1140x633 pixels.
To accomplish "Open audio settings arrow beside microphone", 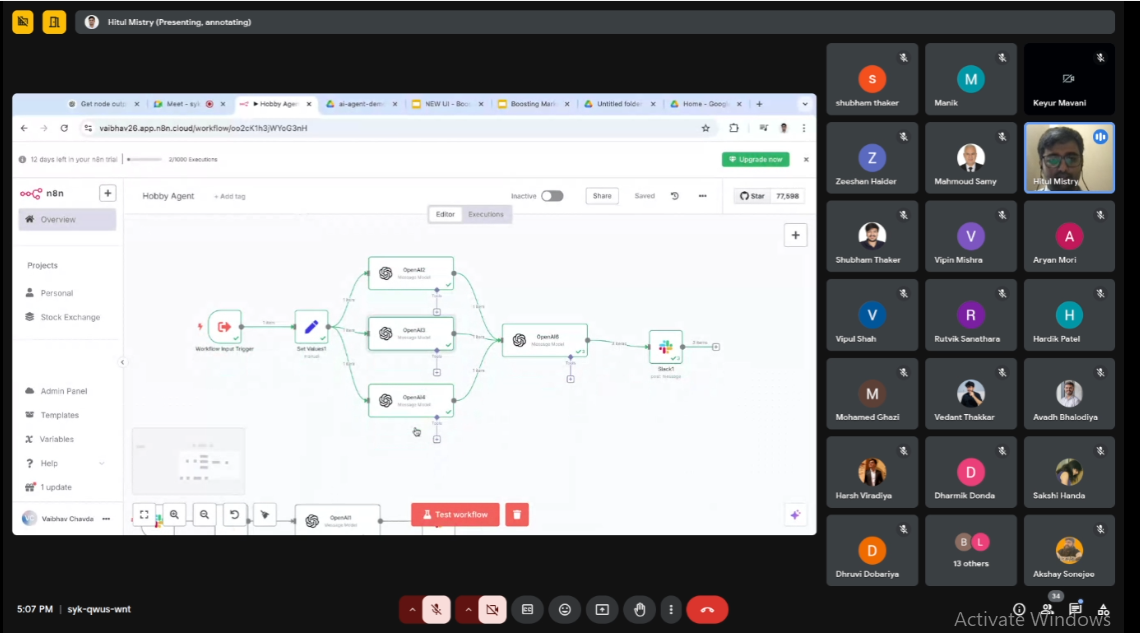I will (x=411, y=609).
